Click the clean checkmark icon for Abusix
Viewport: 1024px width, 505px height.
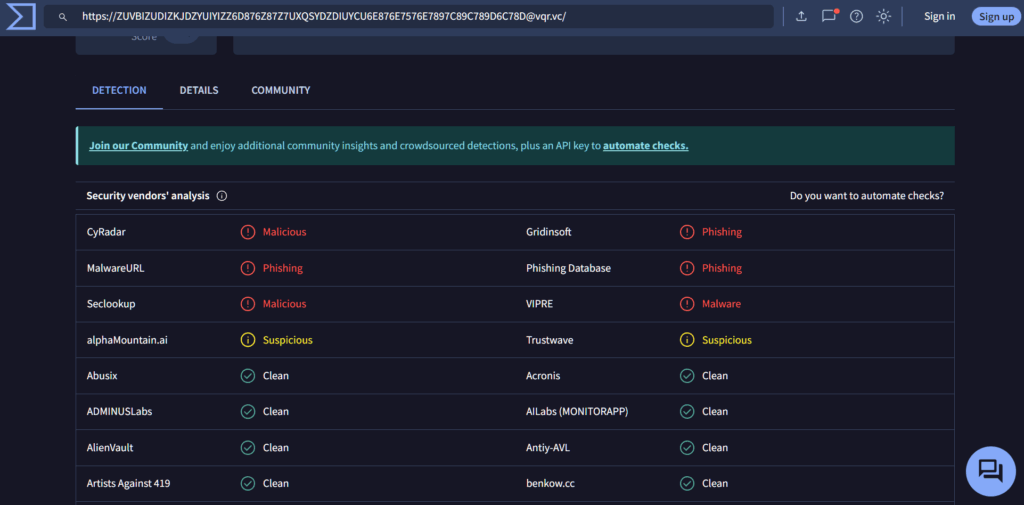pyautogui.click(x=248, y=376)
